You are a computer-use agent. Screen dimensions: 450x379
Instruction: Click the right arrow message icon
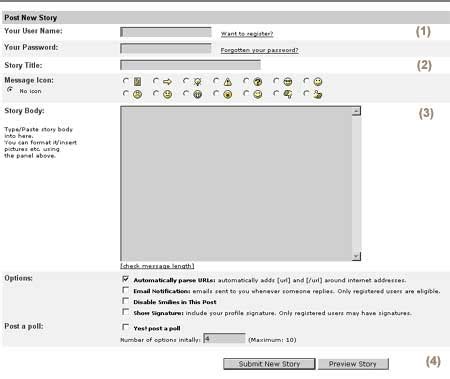pos(167,82)
